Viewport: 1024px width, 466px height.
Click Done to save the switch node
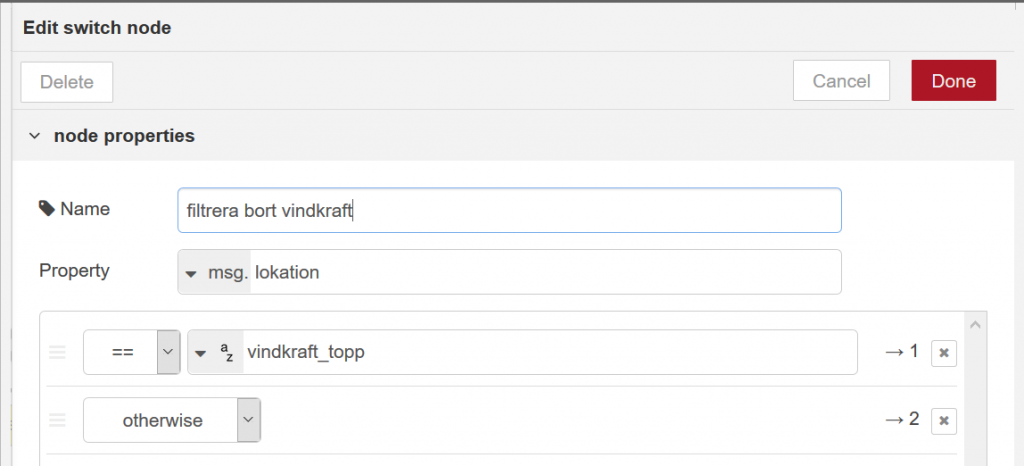click(953, 81)
